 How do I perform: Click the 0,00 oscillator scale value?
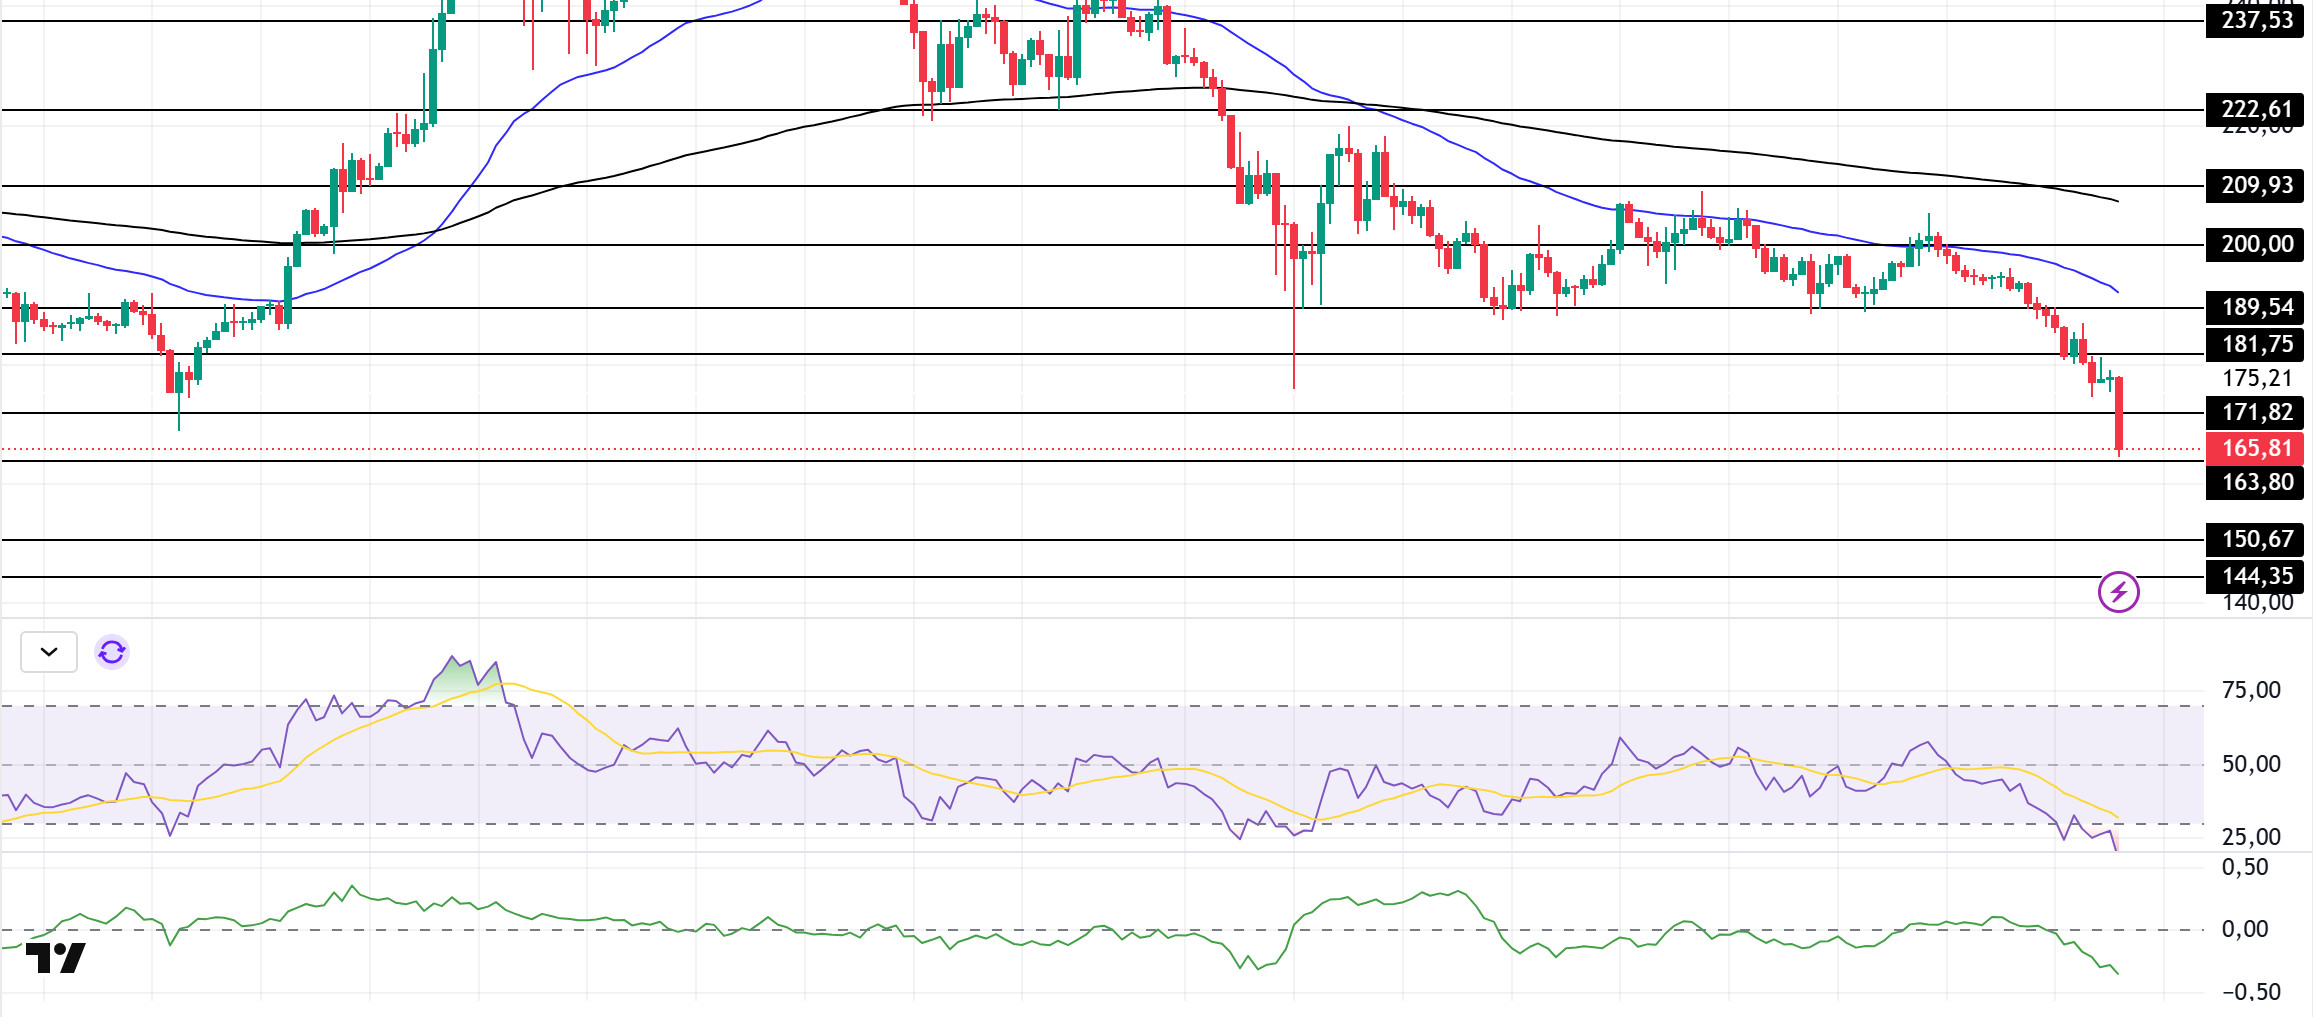(x=2245, y=930)
